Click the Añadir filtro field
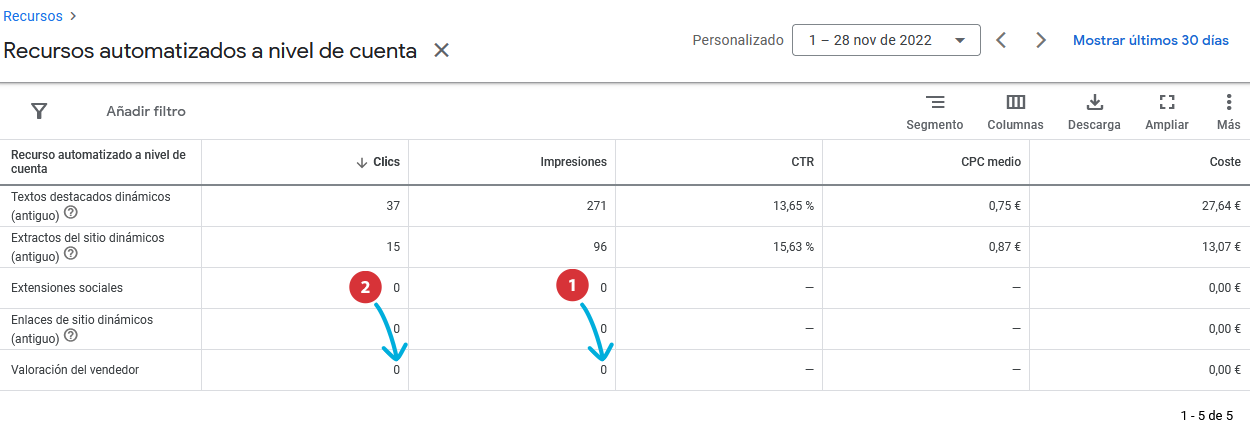Viewport: 1250px width, 432px height. 146,111
